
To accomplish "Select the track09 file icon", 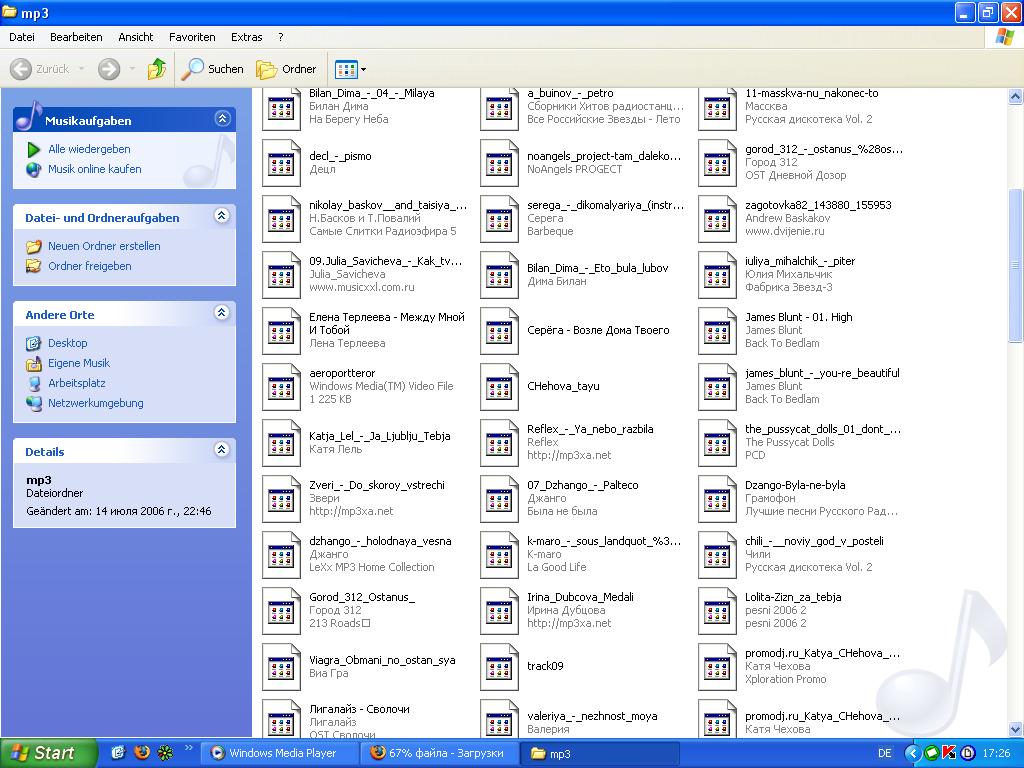I will (500, 667).
